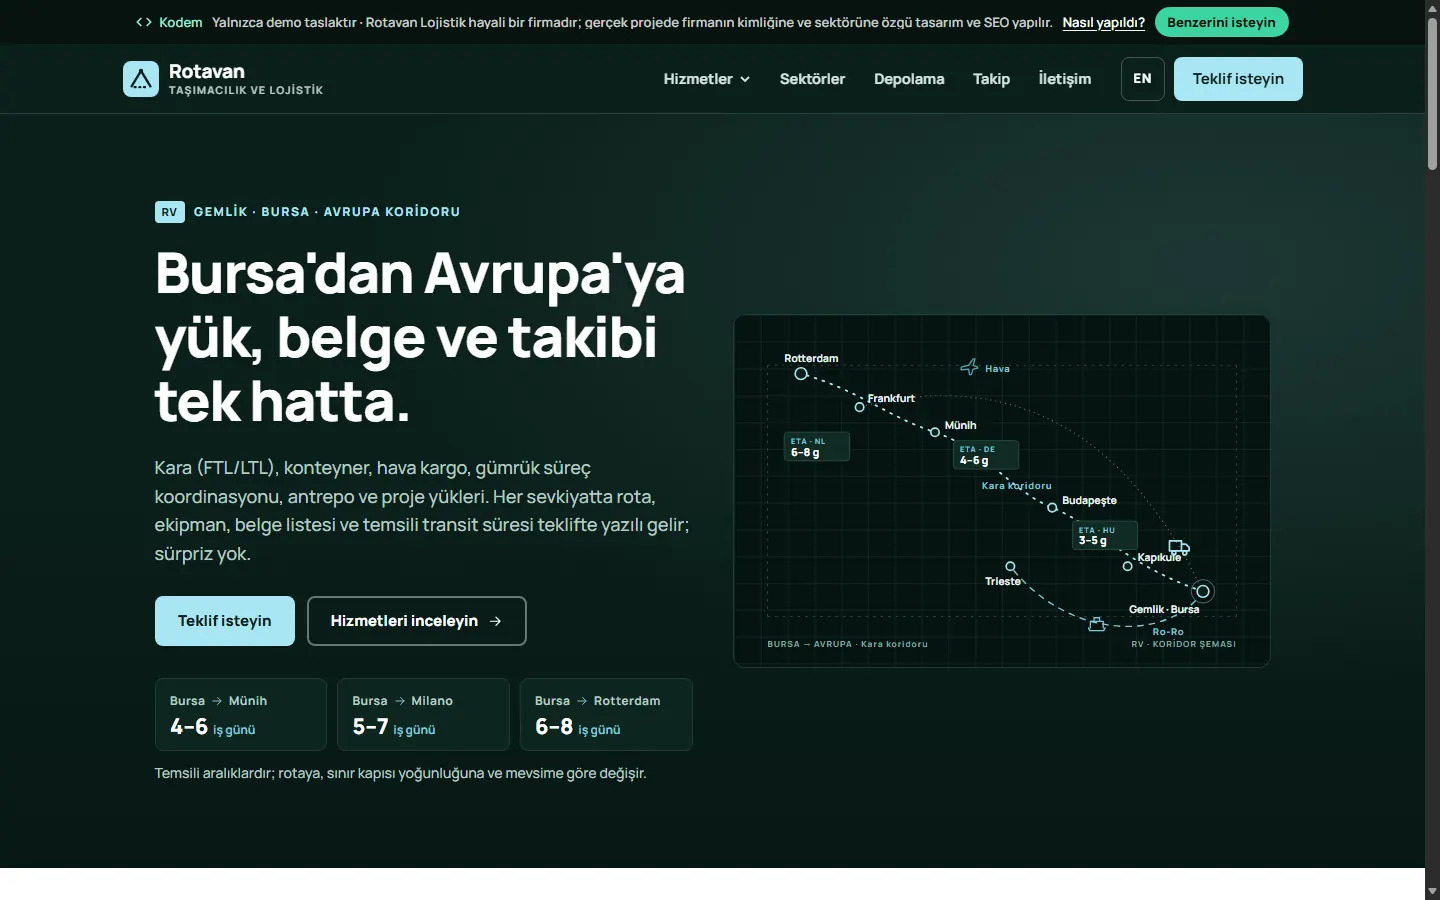Open the Takip nav link
The width and height of the screenshot is (1440, 900).
click(x=991, y=79)
